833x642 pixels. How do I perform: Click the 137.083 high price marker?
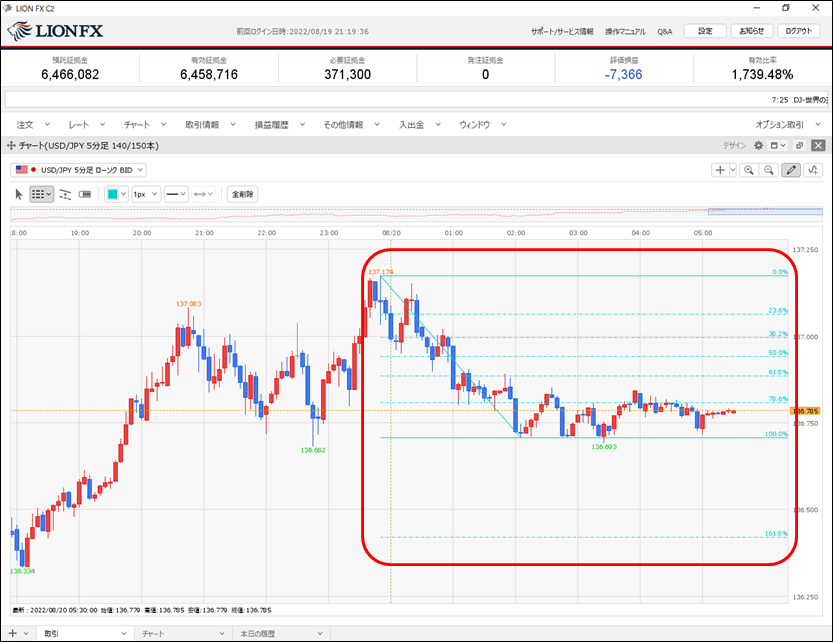point(189,304)
